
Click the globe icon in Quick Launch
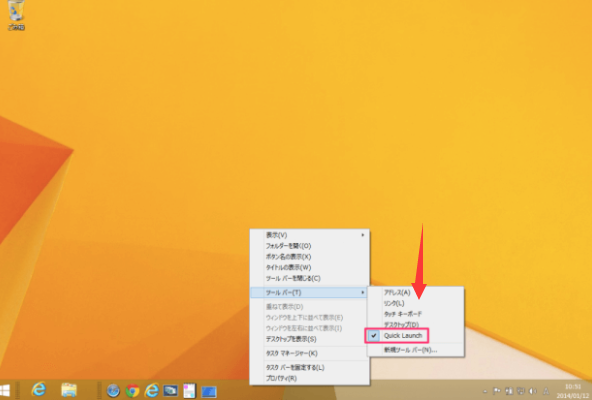113,391
